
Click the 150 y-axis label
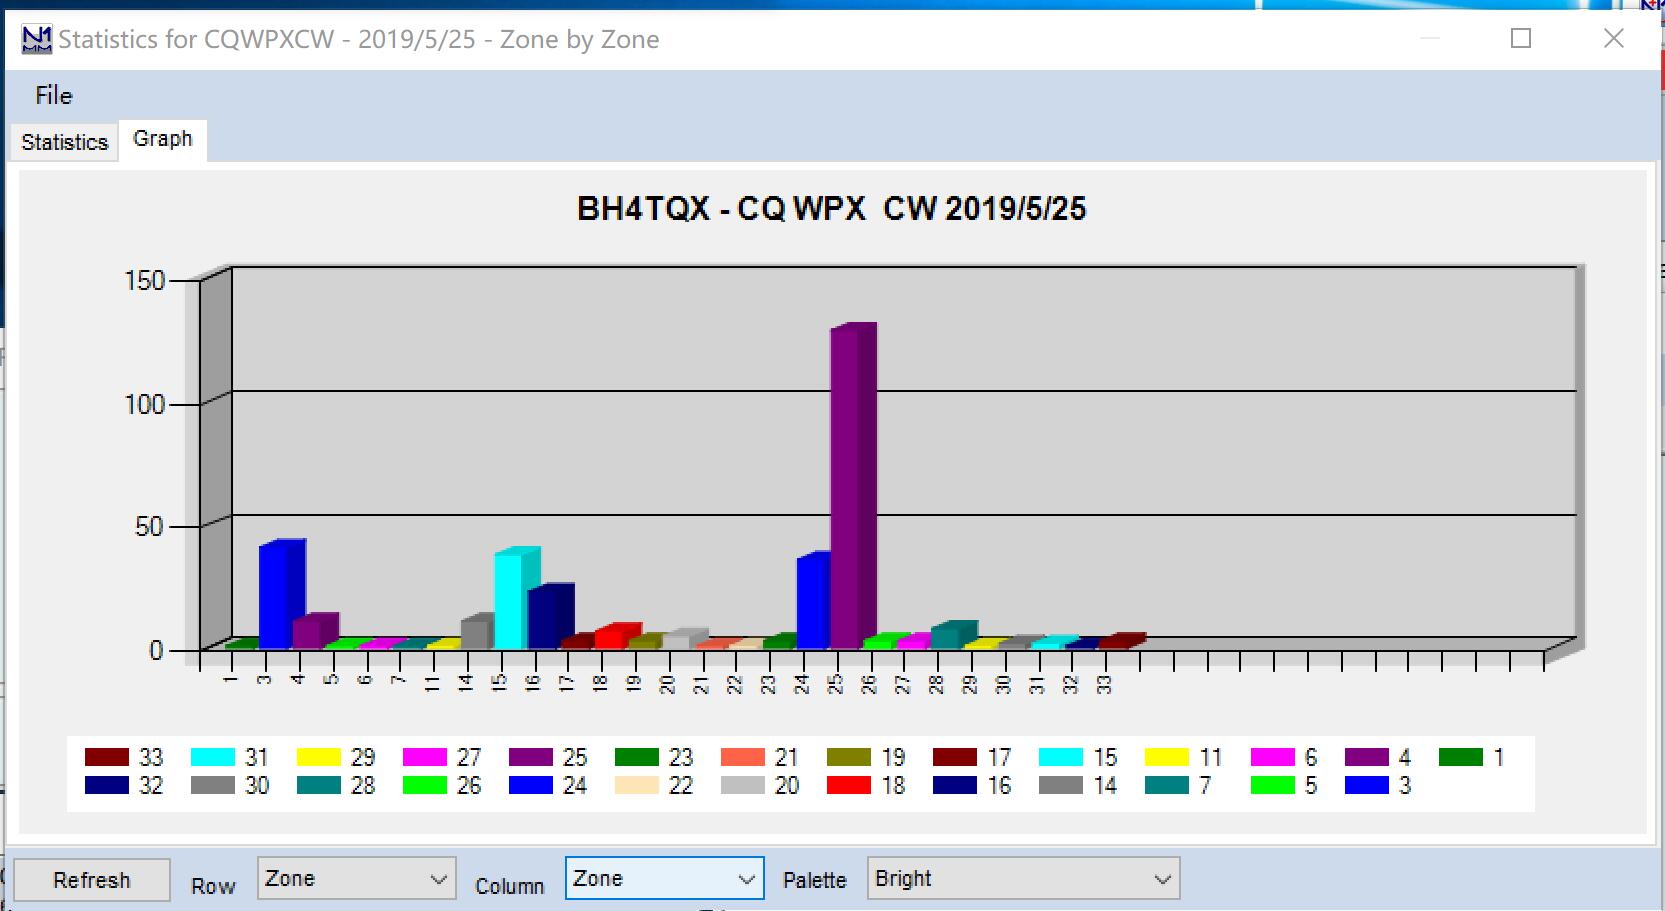point(144,281)
